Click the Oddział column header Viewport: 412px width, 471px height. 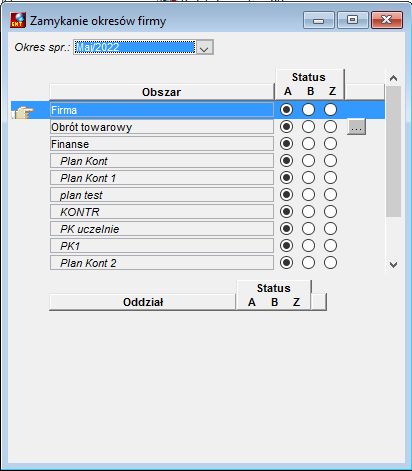(x=143, y=302)
